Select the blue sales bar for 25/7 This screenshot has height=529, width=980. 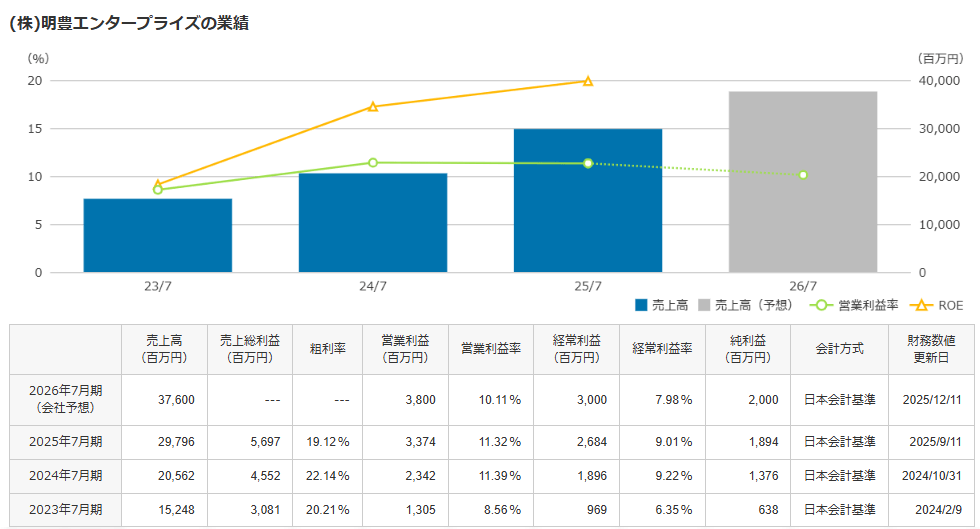[588, 201]
